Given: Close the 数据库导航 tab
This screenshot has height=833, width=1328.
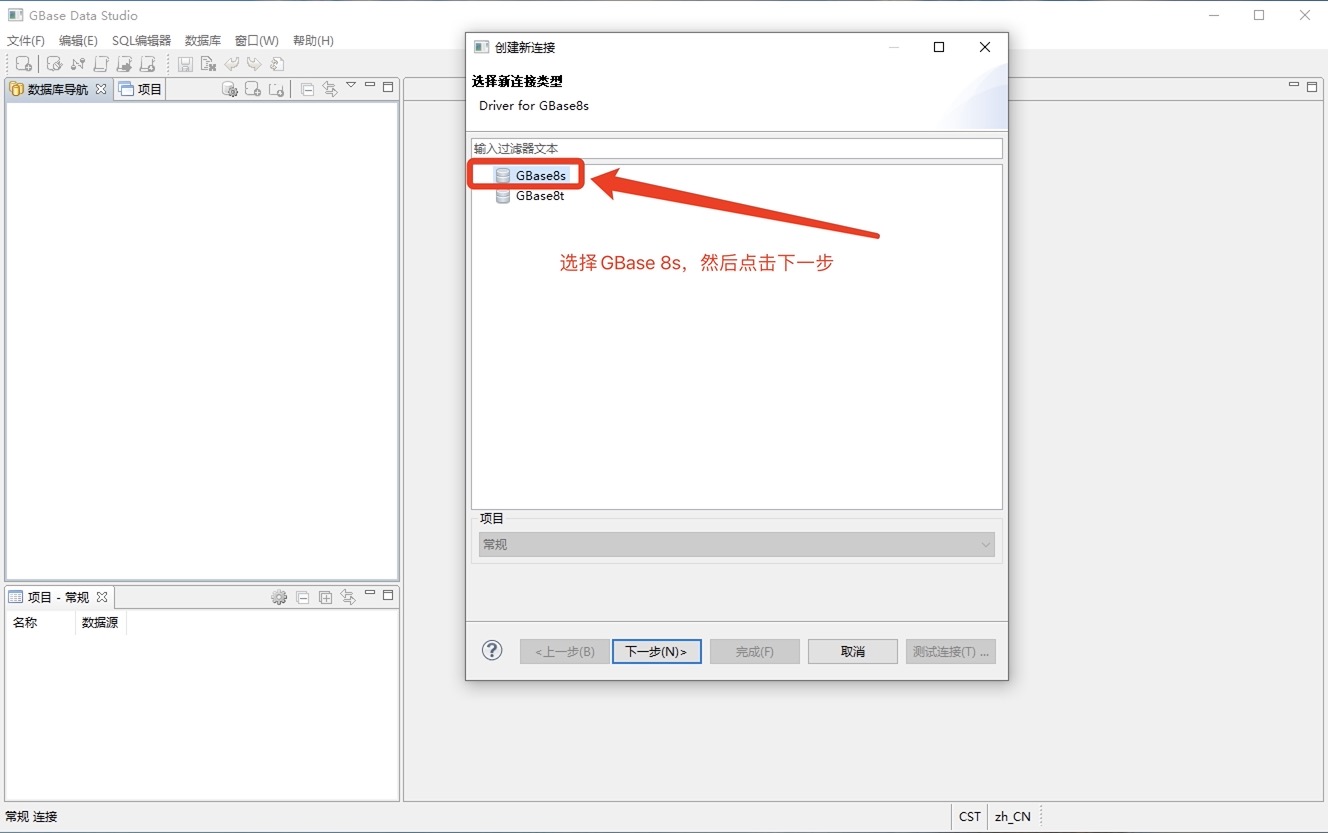Looking at the screenshot, I should click(x=101, y=89).
